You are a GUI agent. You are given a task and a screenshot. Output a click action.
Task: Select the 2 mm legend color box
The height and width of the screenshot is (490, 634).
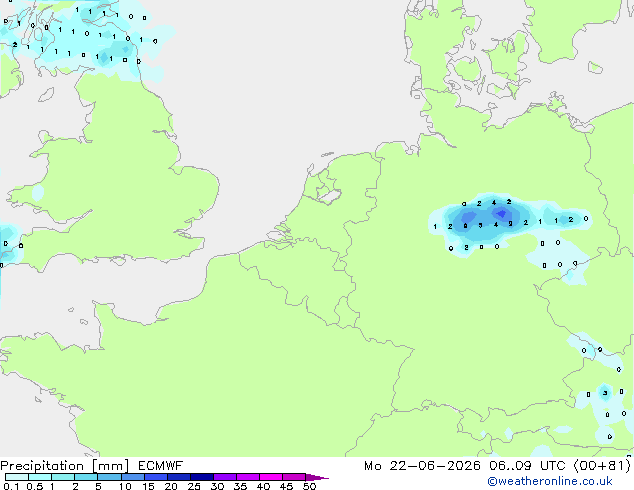click(86, 477)
